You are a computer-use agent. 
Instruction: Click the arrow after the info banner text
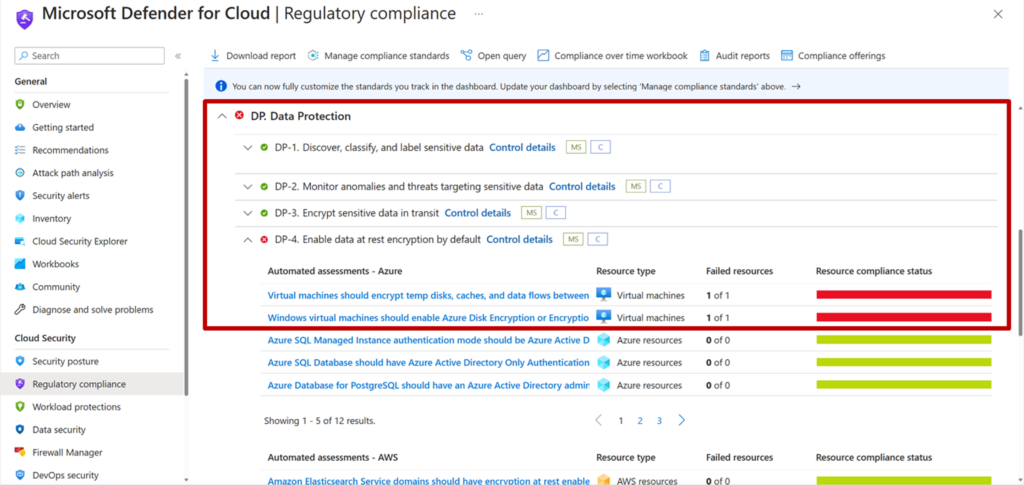coord(795,86)
